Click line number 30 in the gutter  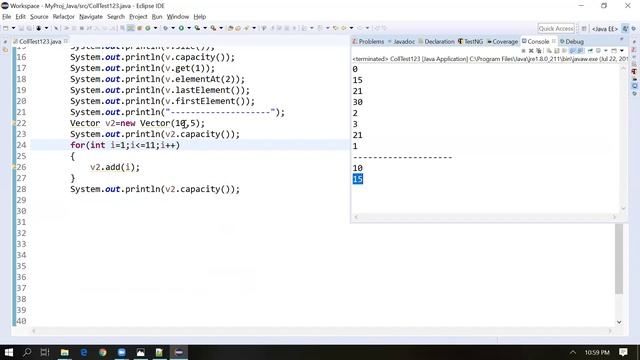point(21,211)
